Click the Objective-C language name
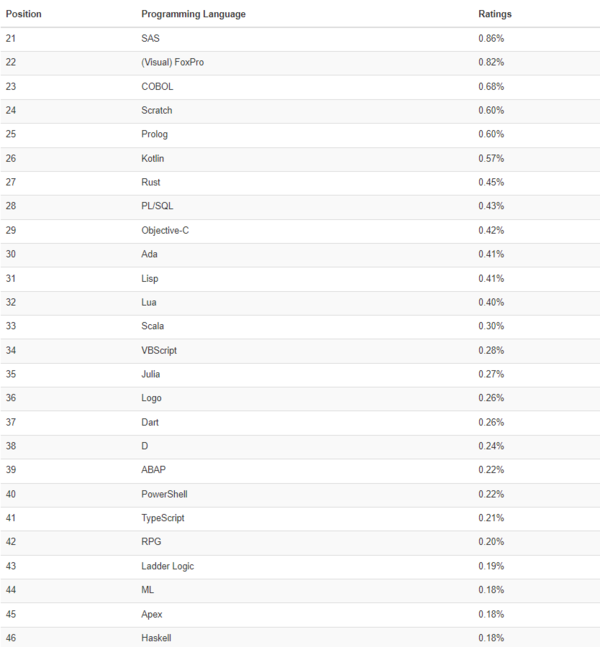This screenshot has width=600, height=647. [165, 230]
